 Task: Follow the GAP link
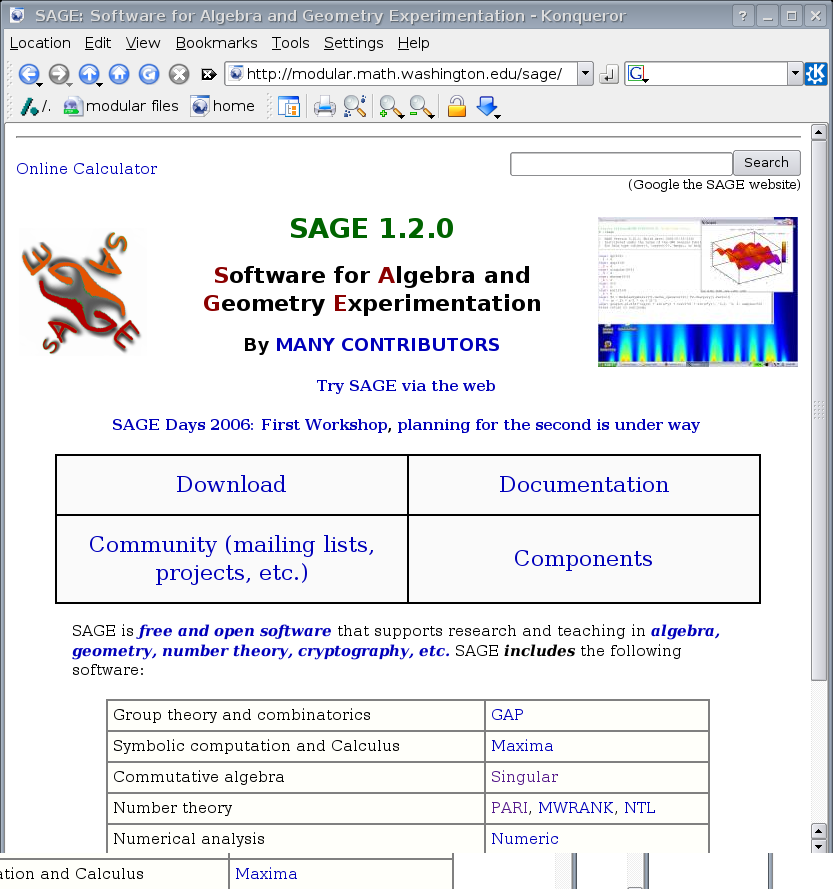pyautogui.click(x=507, y=714)
